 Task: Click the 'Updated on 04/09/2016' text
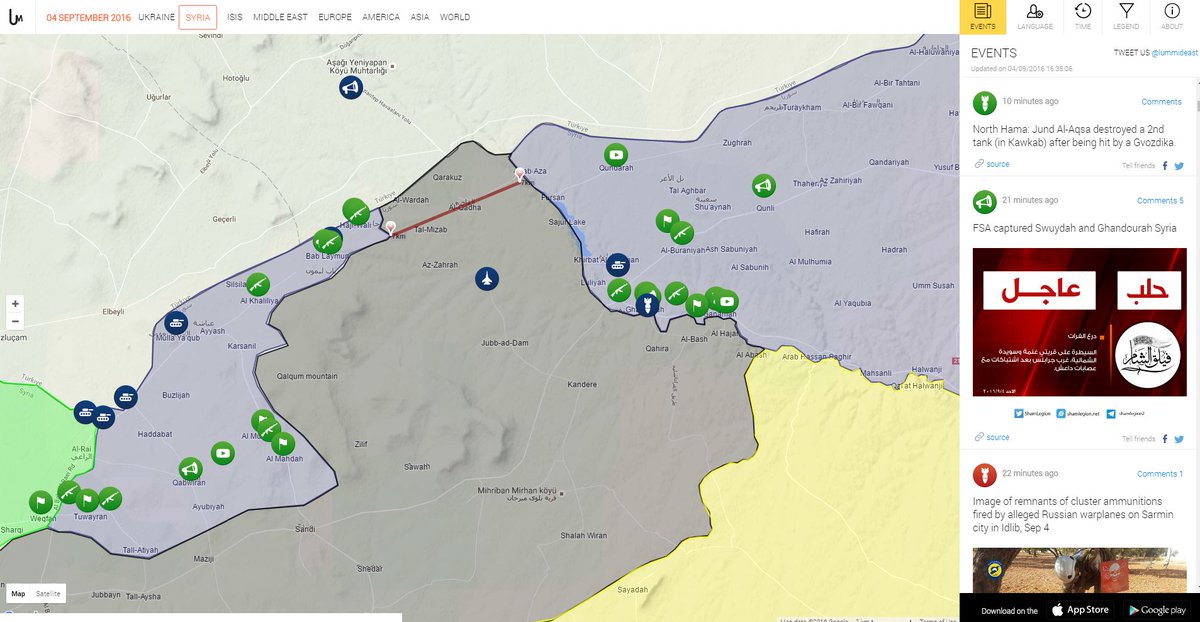(1021, 69)
